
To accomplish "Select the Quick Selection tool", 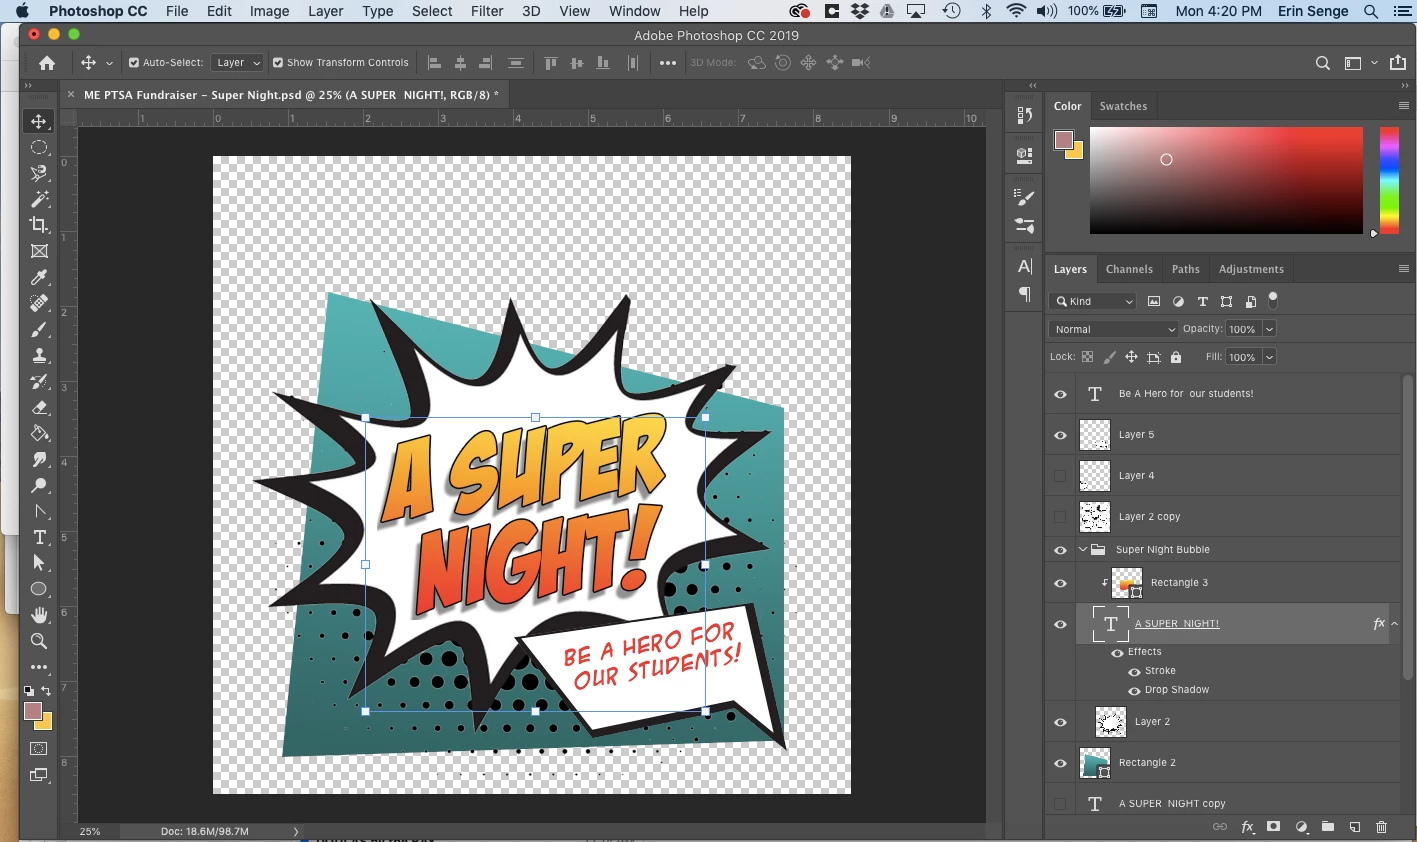I will point(39,173).
